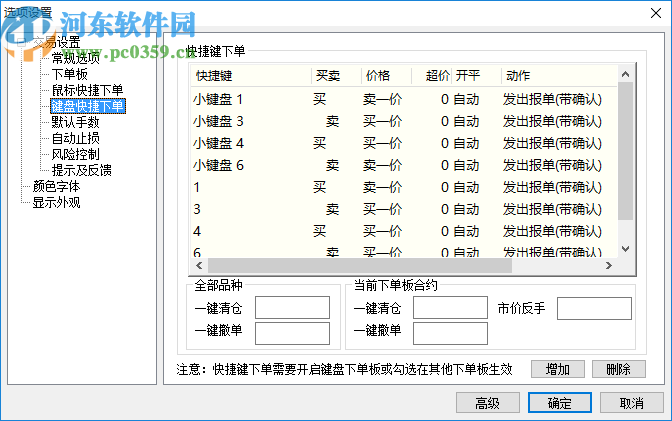The image size is (672, 421).
Task: Focus 全部品种 一键撤单 hotkey field
Action: [292, 334]
